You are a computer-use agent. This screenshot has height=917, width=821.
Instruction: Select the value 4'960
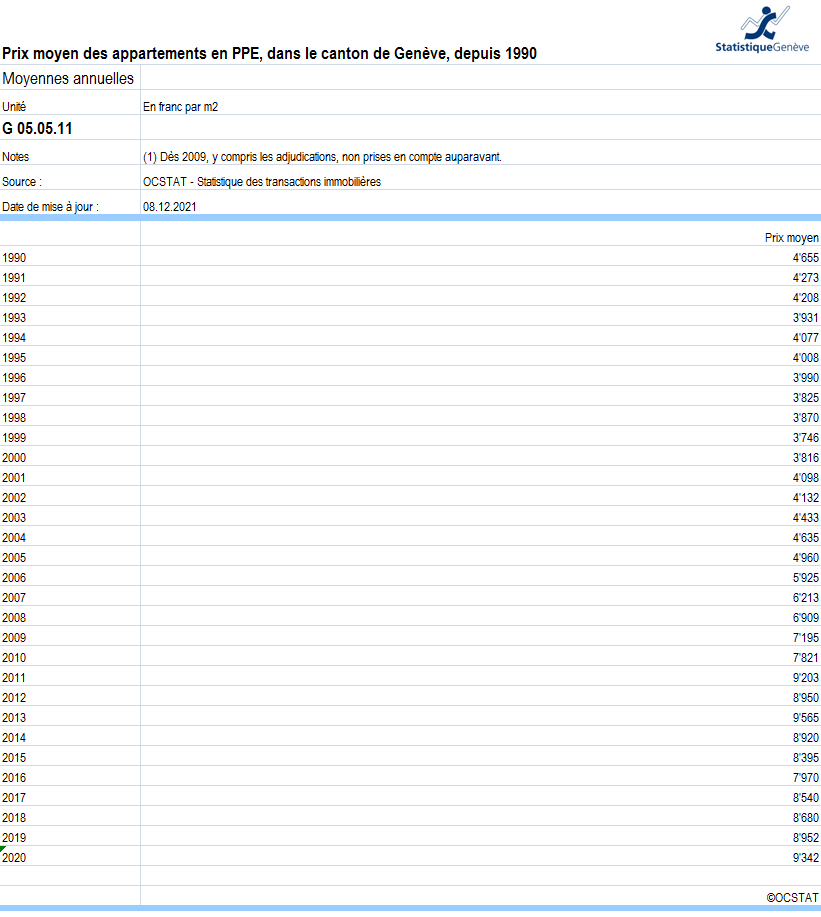click(806, 557)
